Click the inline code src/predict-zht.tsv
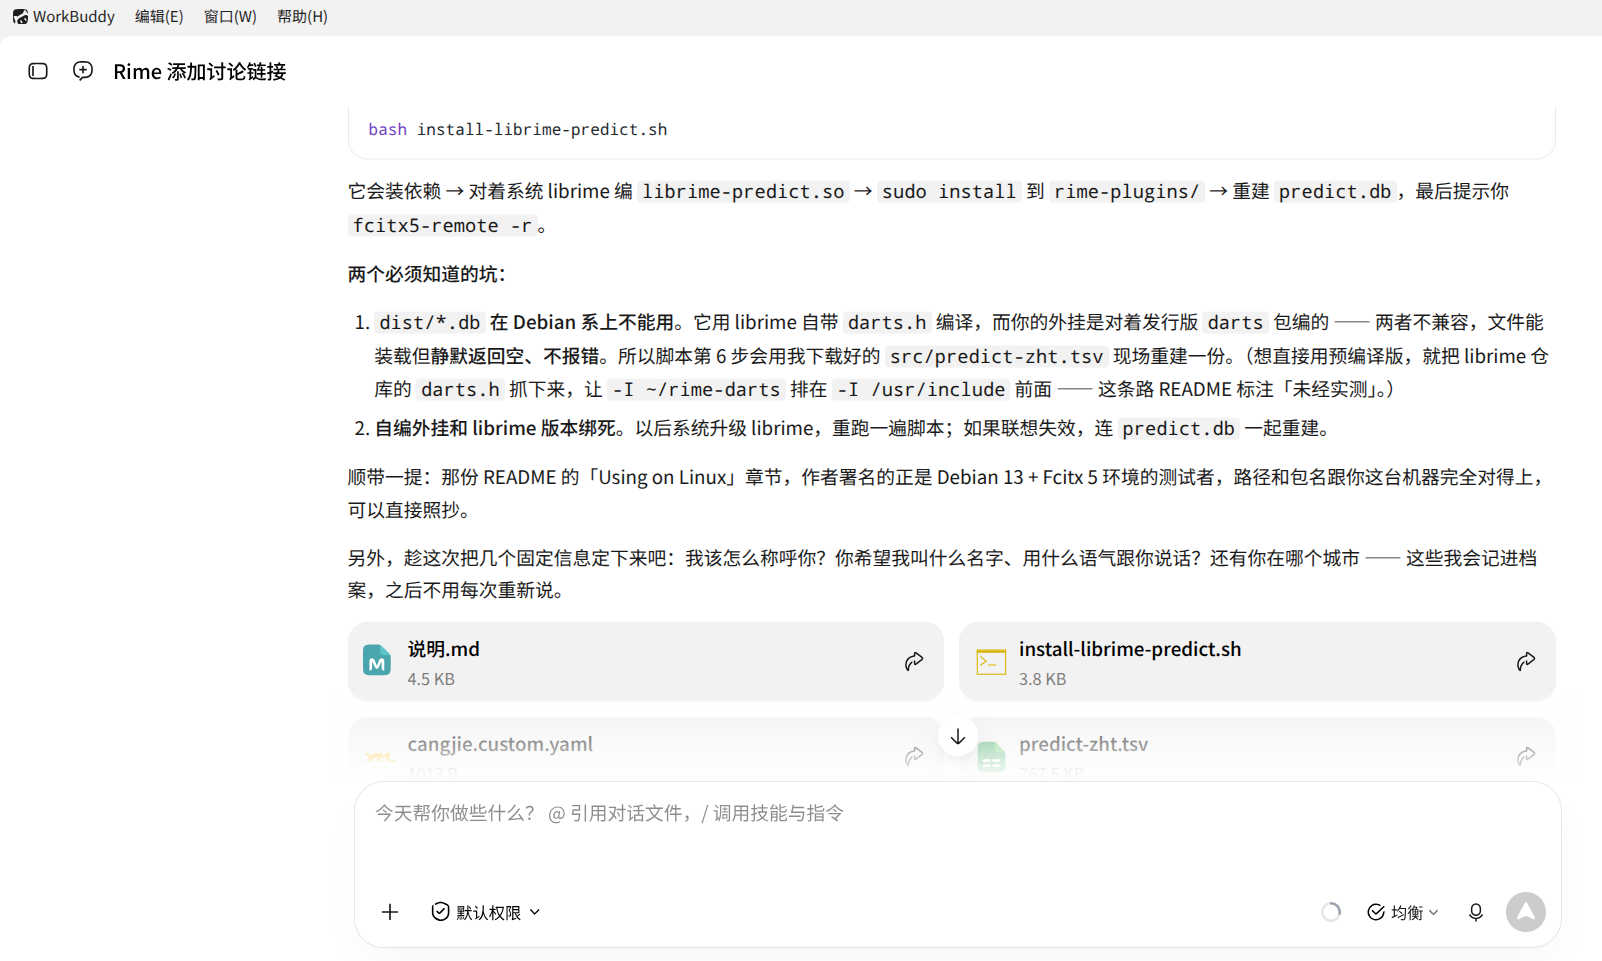The image size is (1602, 961). coord(997,357)
